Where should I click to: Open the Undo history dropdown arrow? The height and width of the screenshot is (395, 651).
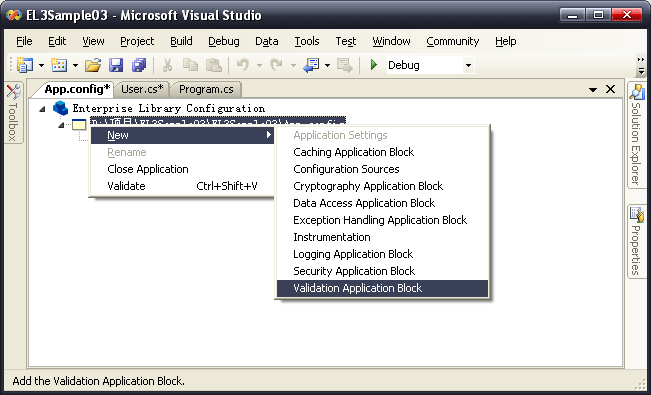point(259,65)
